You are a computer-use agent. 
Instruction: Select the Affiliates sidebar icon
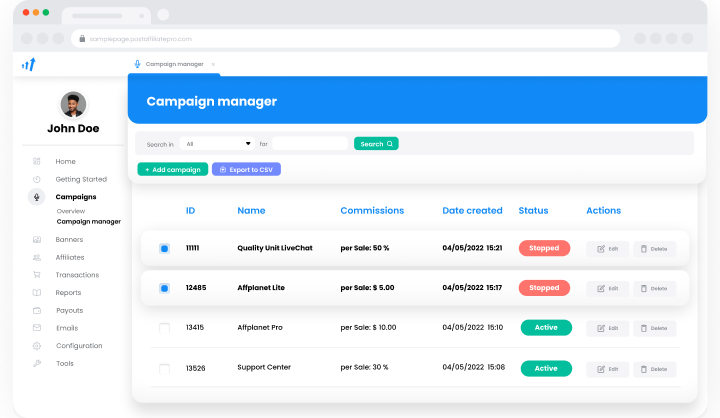point(37,257)
